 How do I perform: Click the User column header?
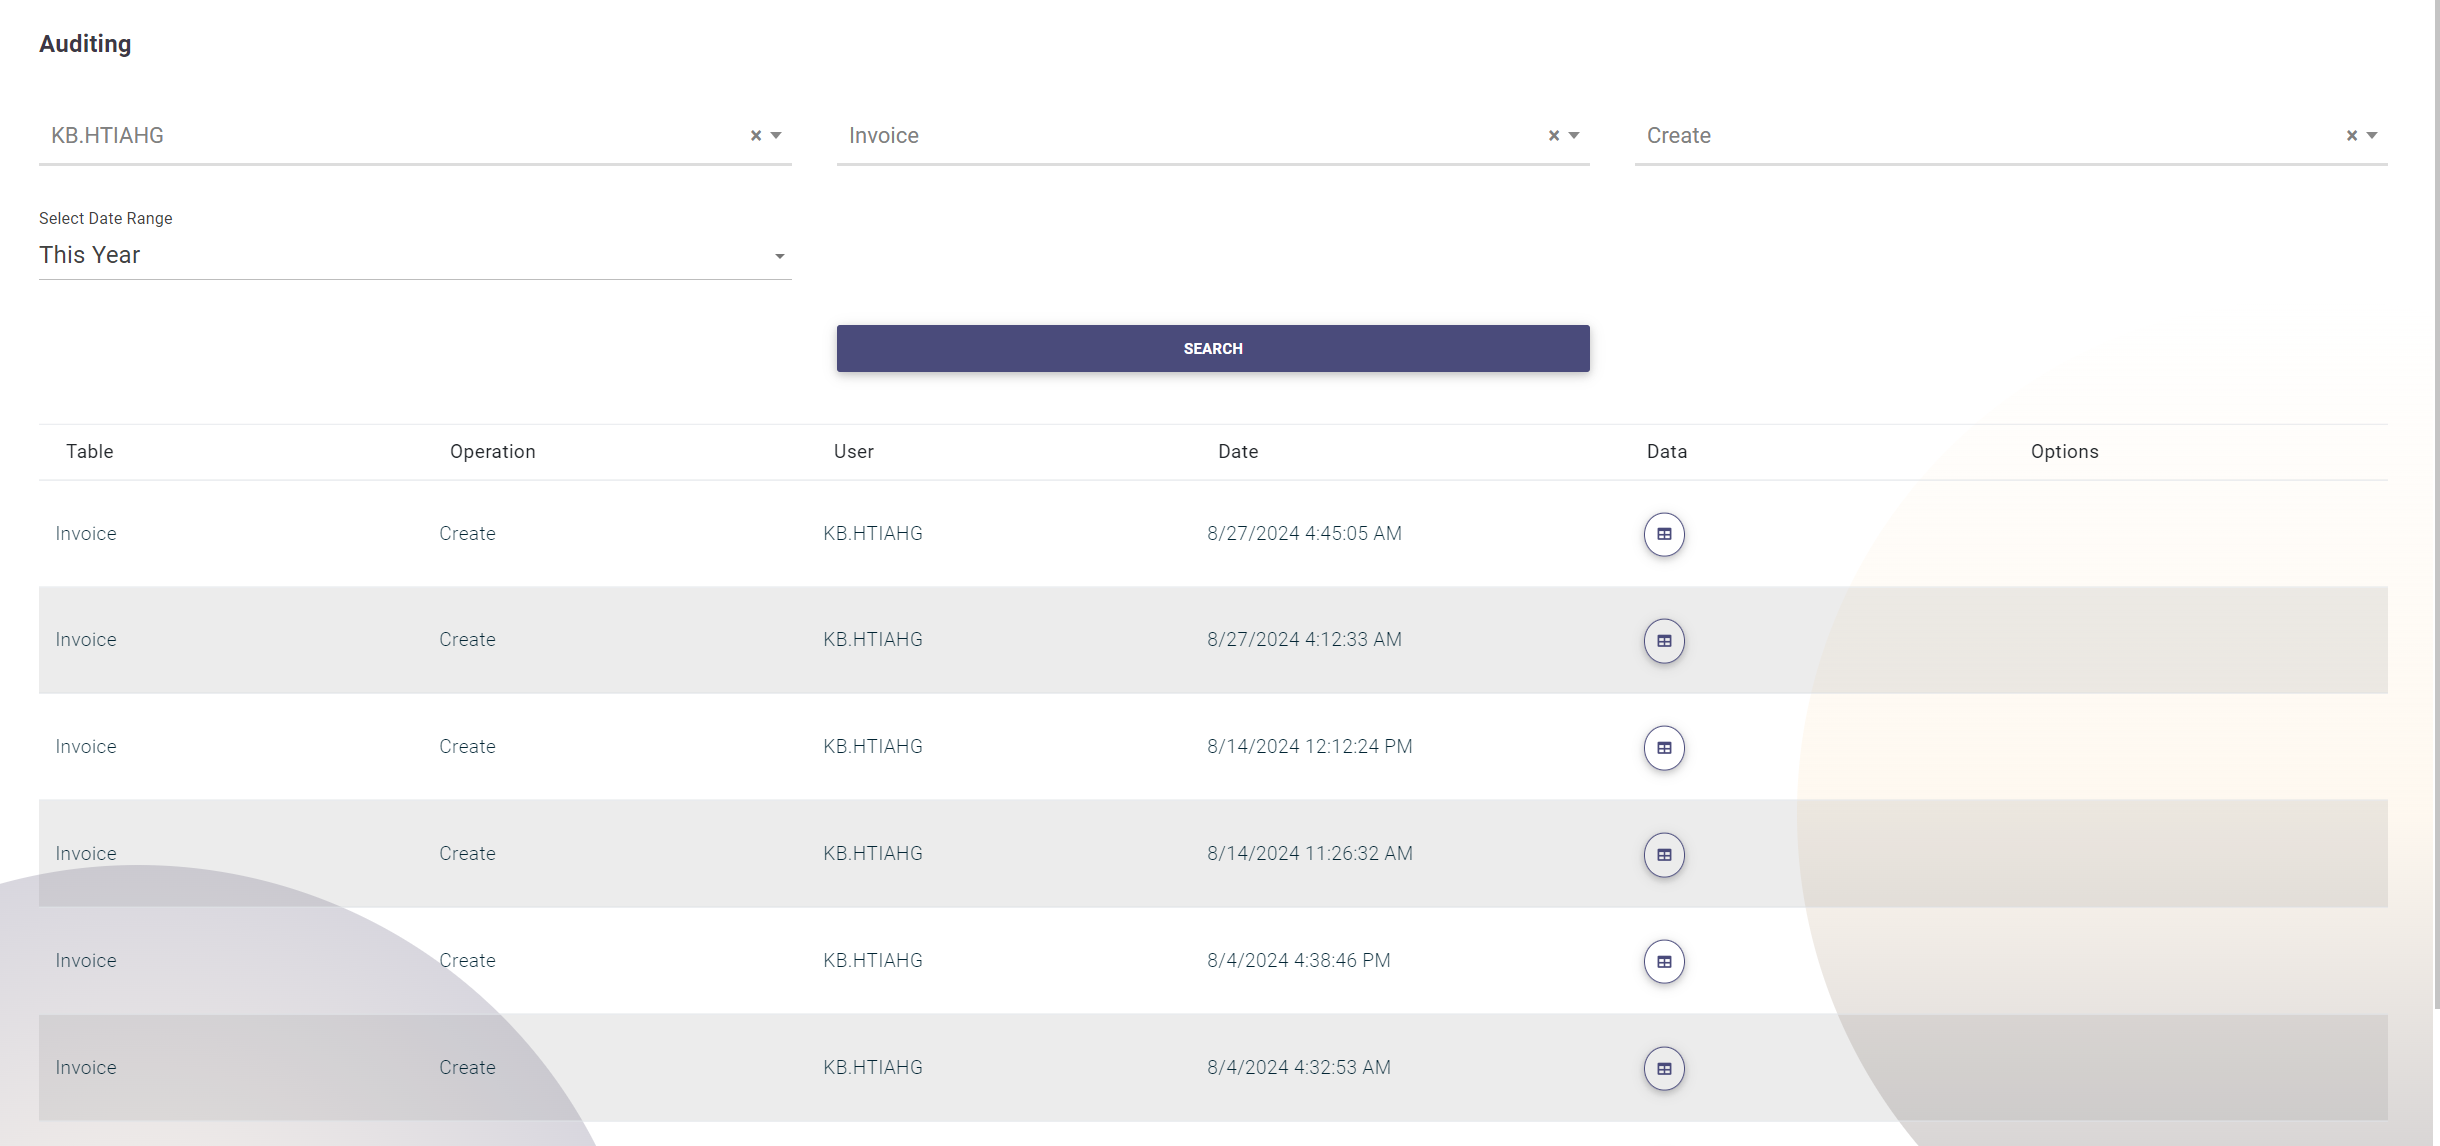[854, 452]
